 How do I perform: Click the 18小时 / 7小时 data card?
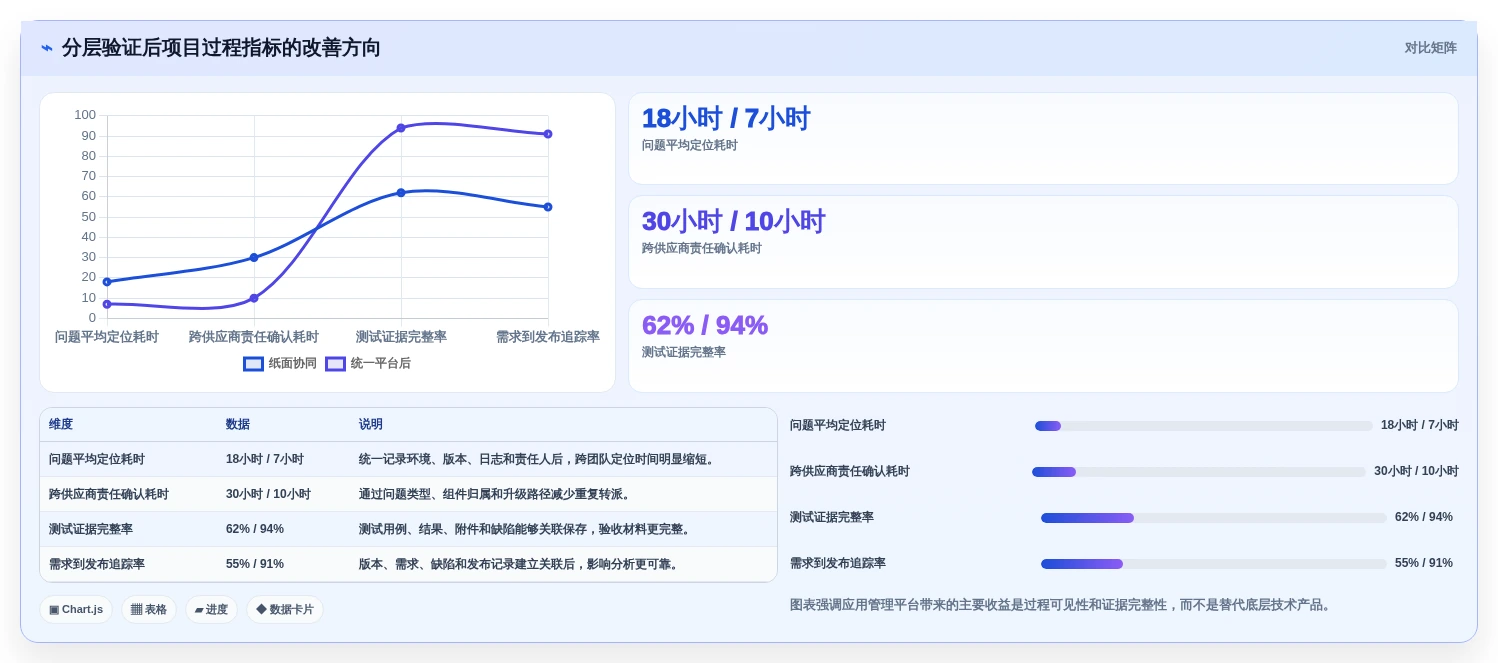pyautogui.click(x=1043, y=139)
